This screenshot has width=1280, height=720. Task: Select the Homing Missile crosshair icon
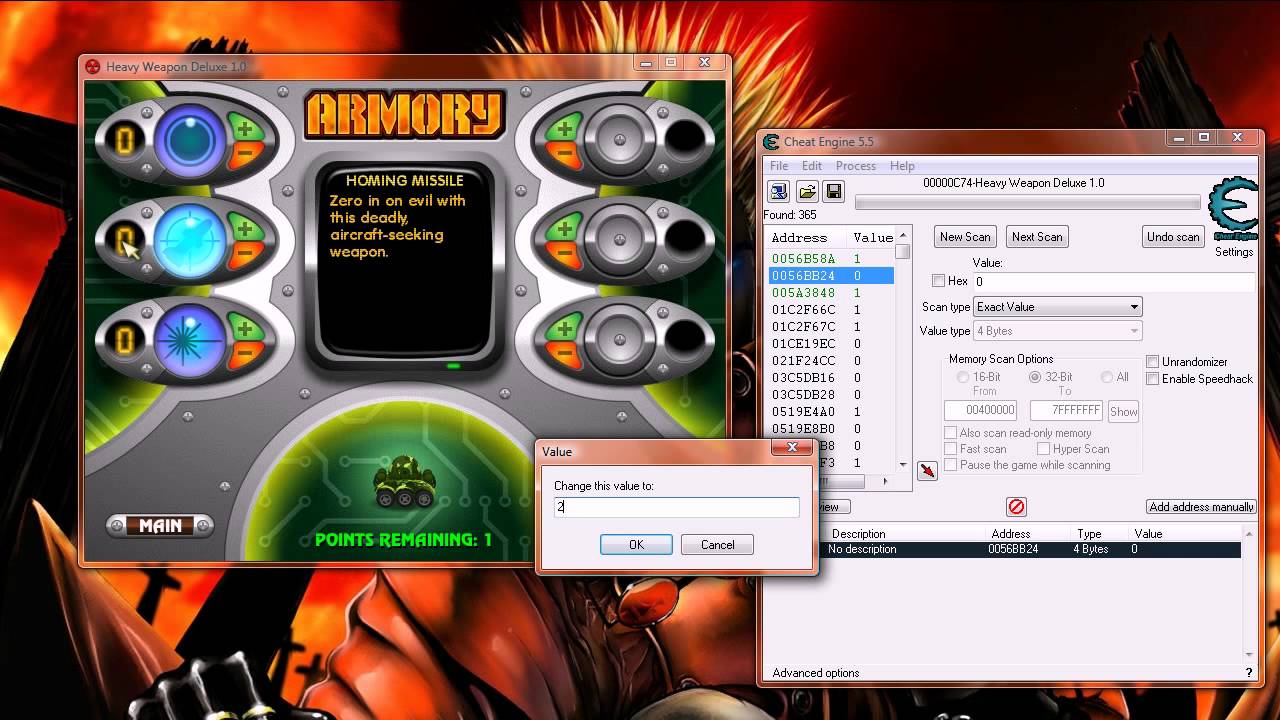click(189, 241)
